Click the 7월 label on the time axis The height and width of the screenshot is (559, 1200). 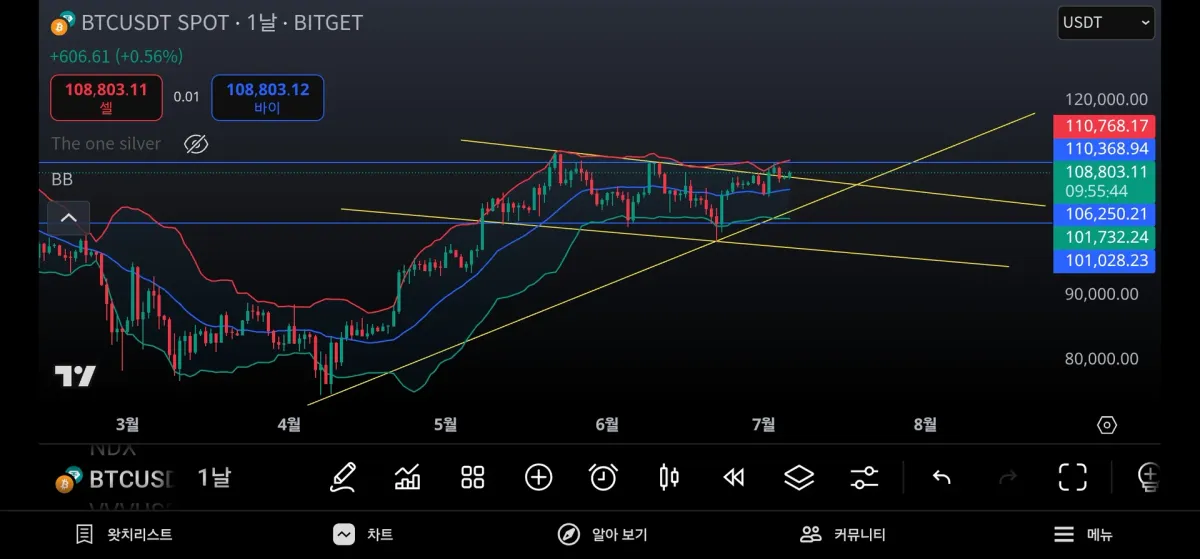[x=763, y=425]
